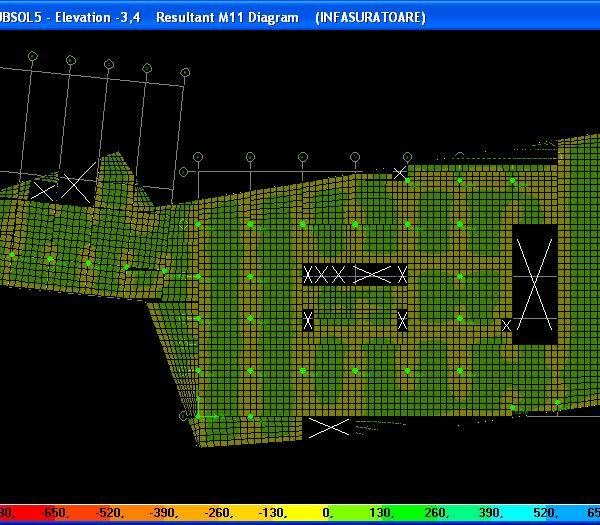Select the long central opening with X marks
600x525 pixels.
pos(355,274)
